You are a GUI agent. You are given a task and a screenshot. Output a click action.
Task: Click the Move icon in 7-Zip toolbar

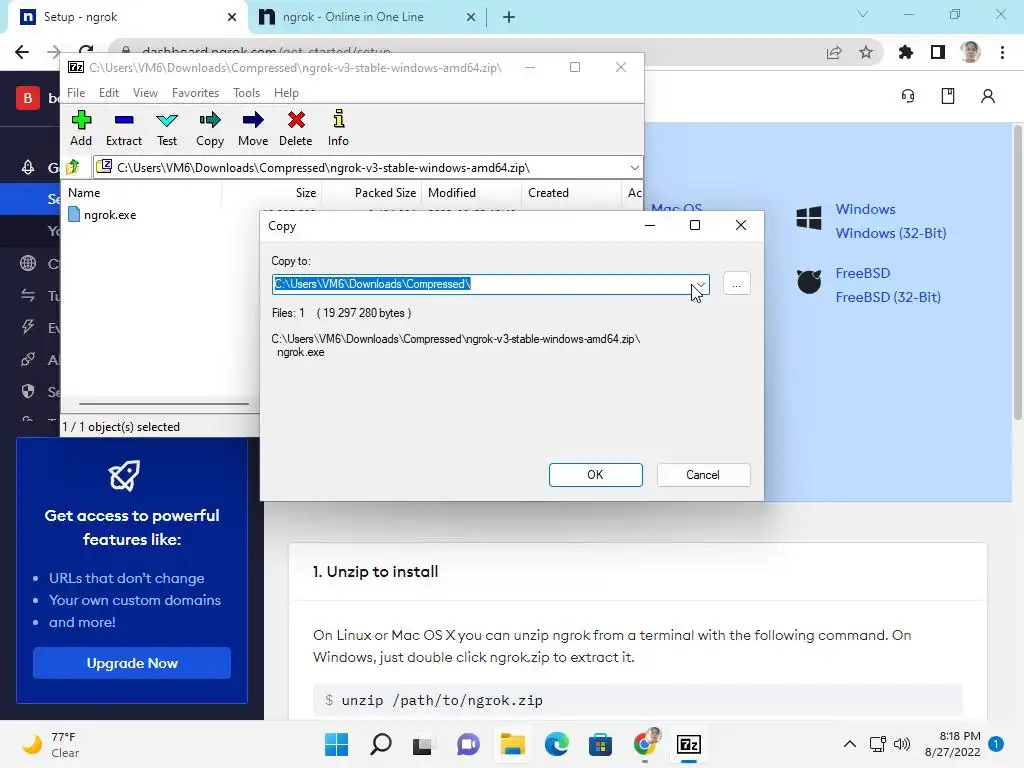(x=253, y=128)
